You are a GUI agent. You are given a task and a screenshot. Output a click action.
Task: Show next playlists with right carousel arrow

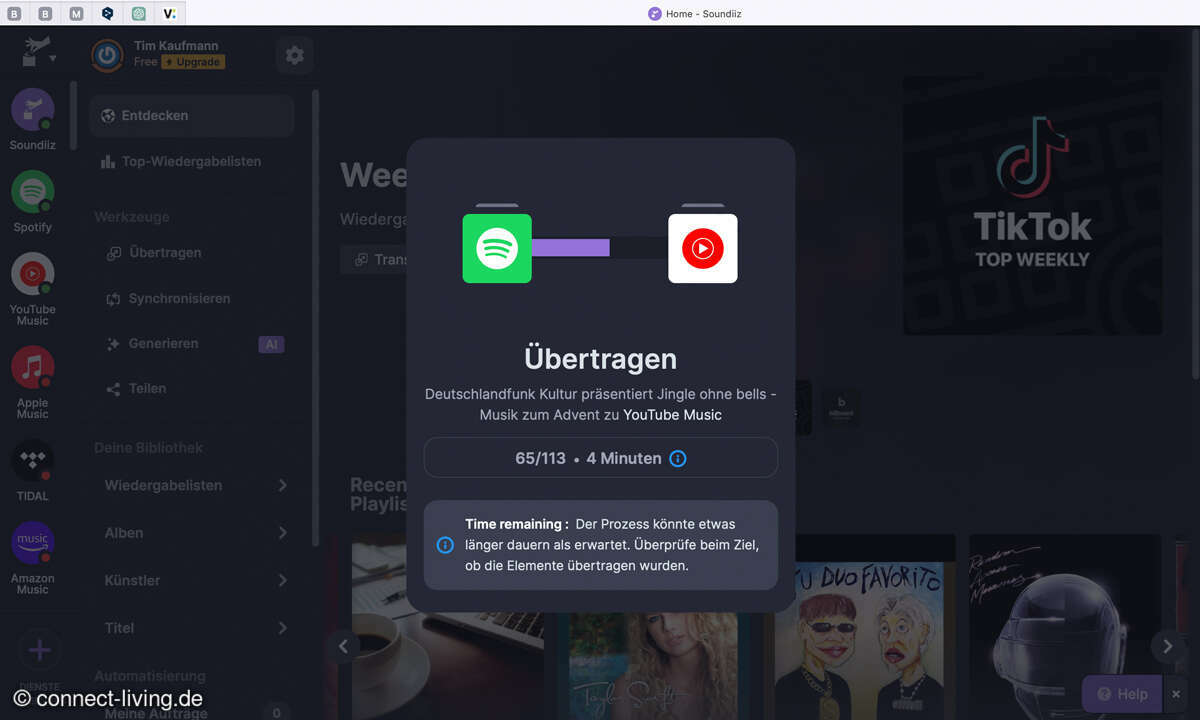1167,646
